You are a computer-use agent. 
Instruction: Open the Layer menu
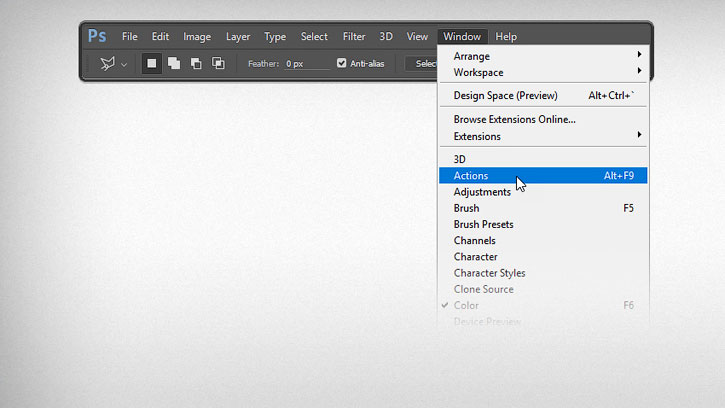pos(238,37)
